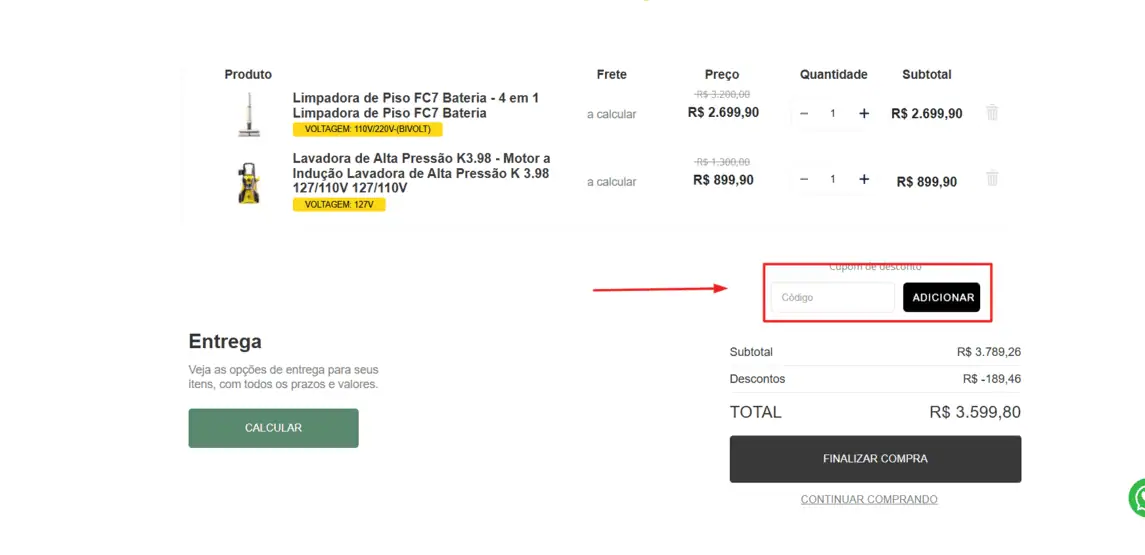Click the VOLTAGEM: 110V/220V-(BIVOLT) yellow tag
The height and width of the screenshot is (555, 1145).
tap(367, 129)
